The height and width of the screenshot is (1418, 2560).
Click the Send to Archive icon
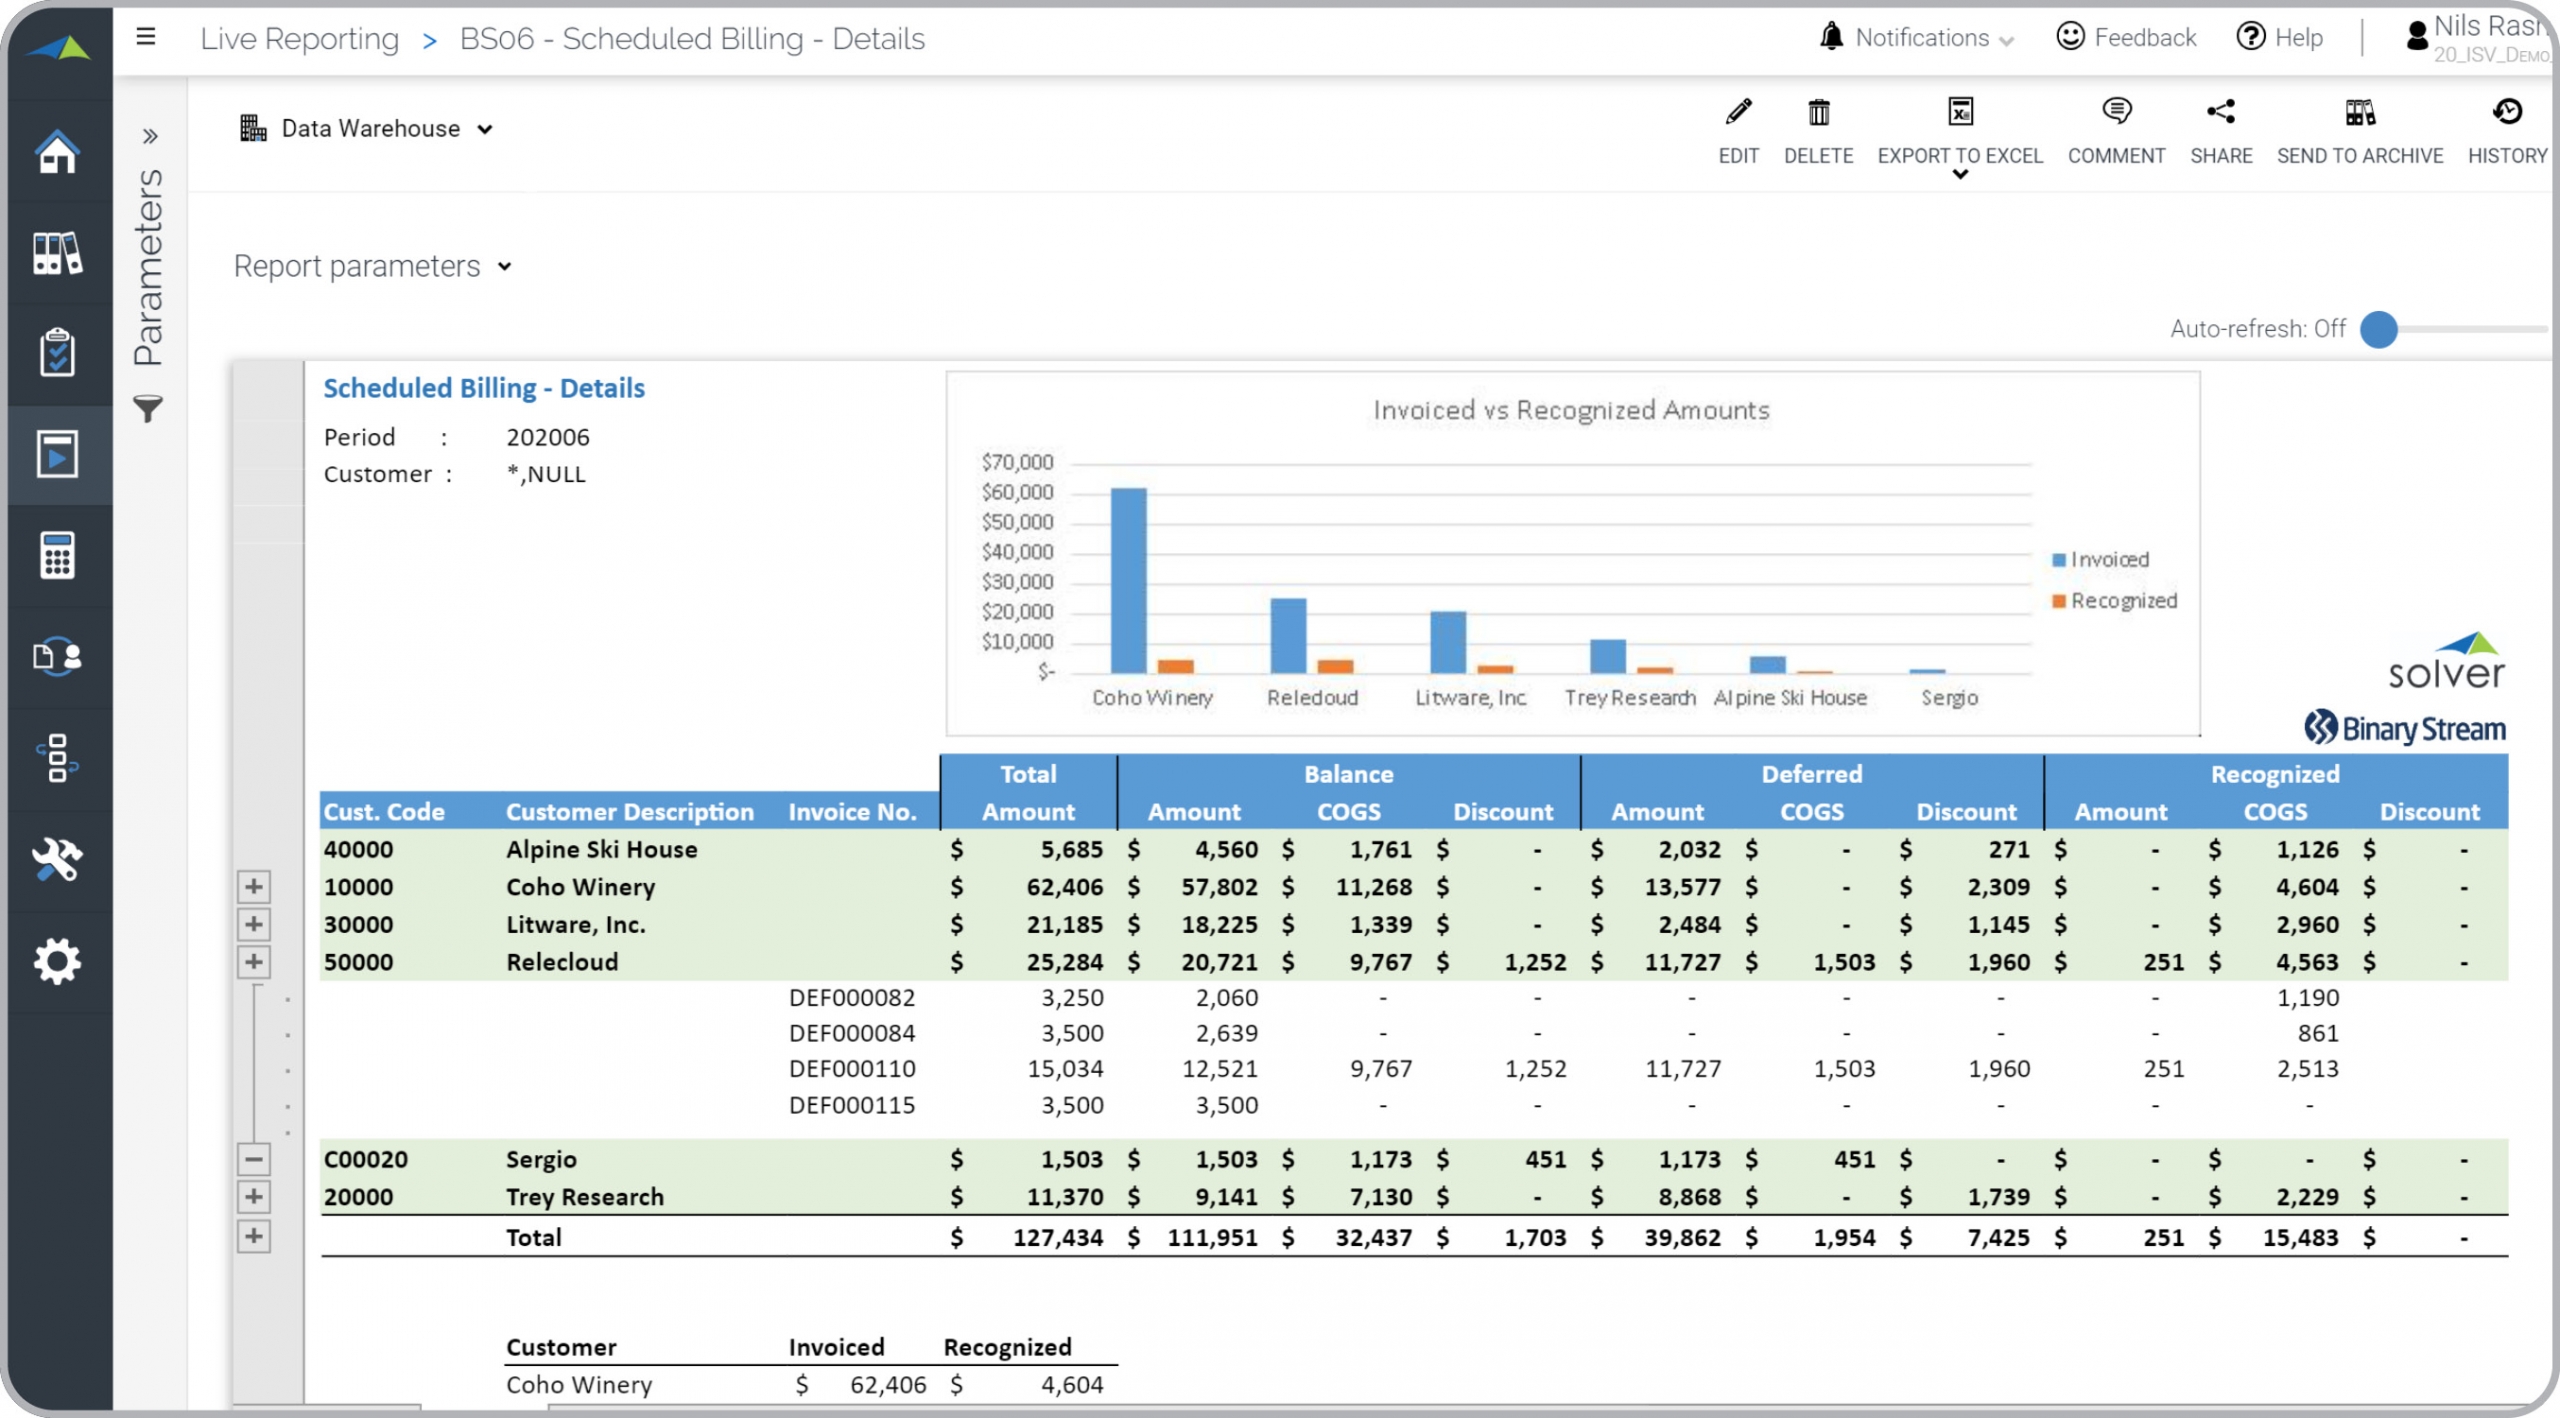click(2359, 112)
